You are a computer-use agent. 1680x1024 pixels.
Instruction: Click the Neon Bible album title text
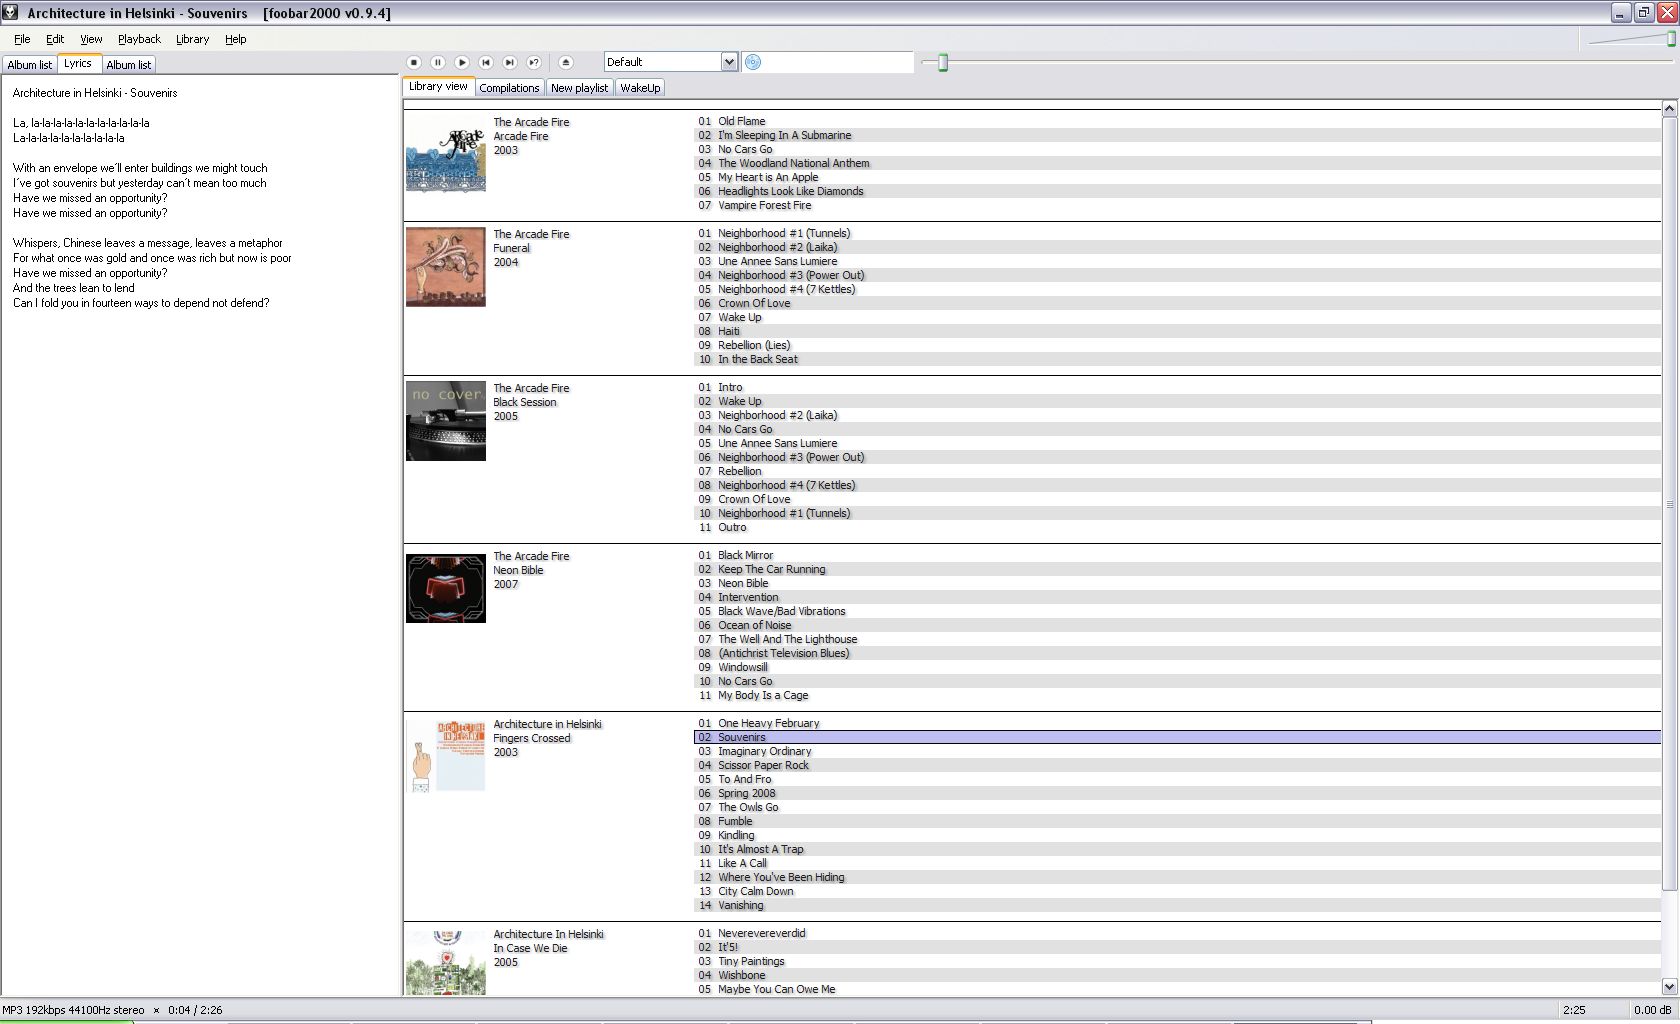(x=518, y=570)
